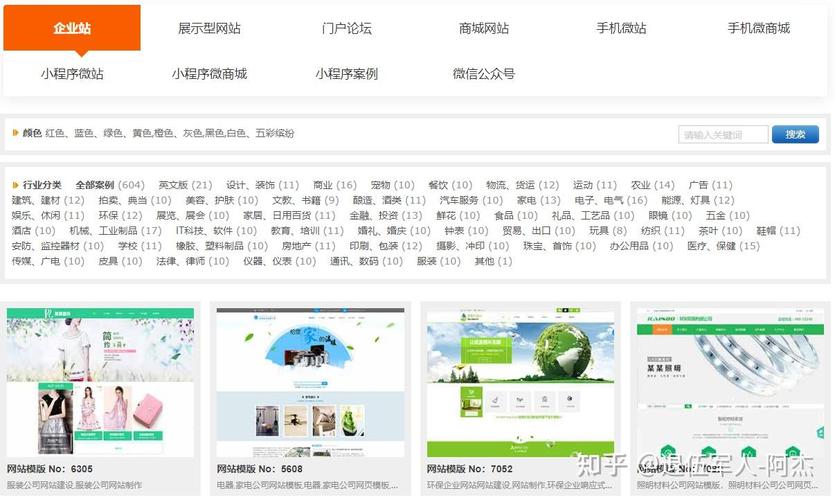Open the 五金 (10) category
The image size is (835, 500).
coord(728,216)
